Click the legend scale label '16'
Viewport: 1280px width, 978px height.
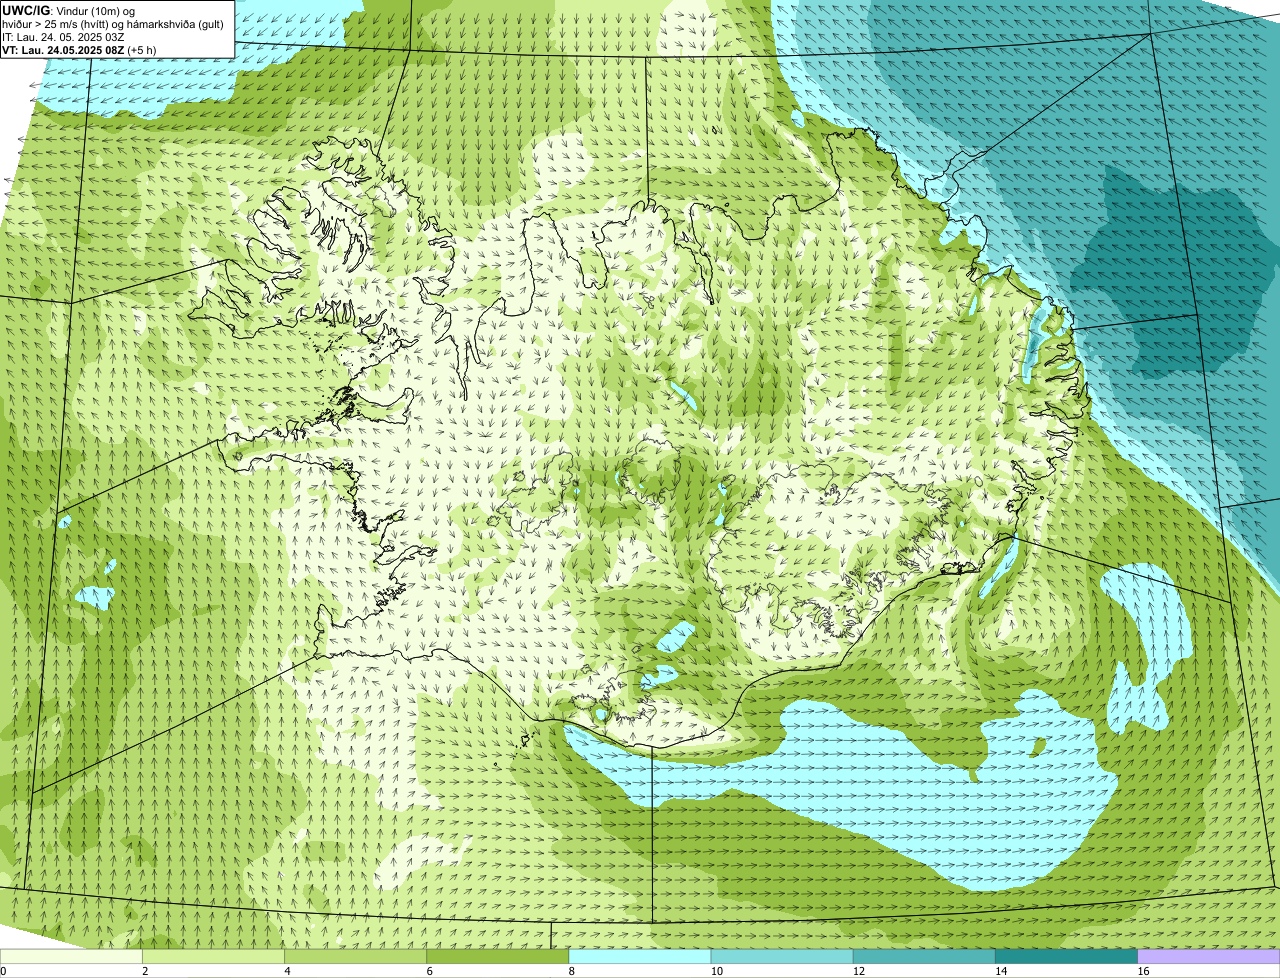point(1143,971)
